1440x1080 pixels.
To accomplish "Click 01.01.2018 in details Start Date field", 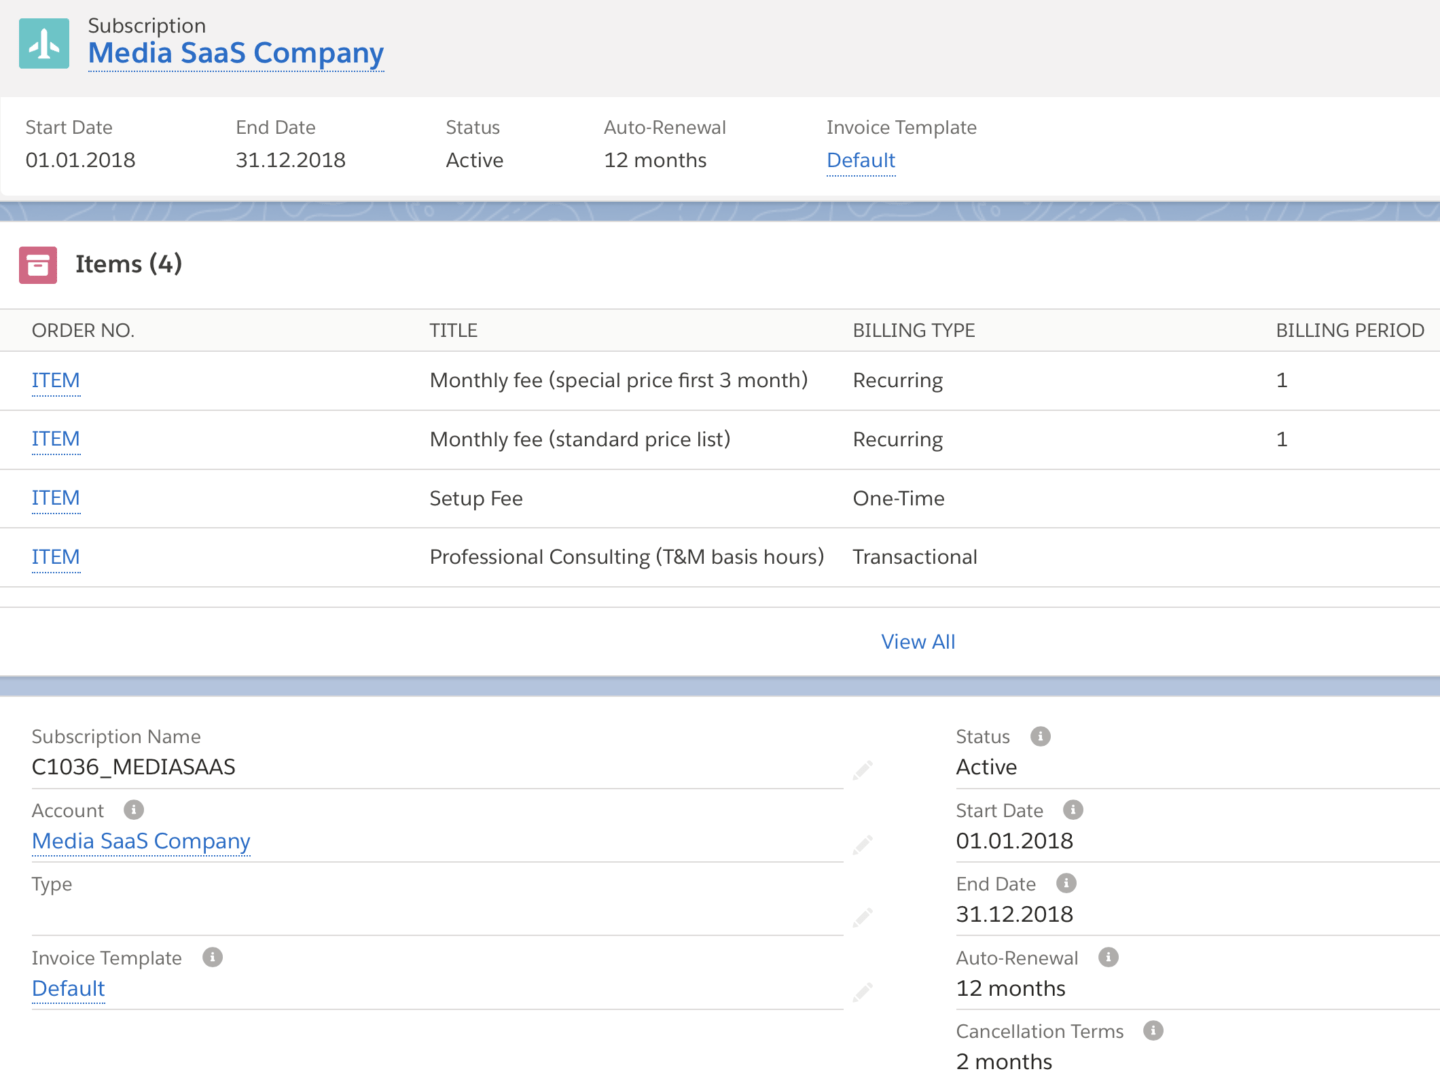I will coord(1014,841).
